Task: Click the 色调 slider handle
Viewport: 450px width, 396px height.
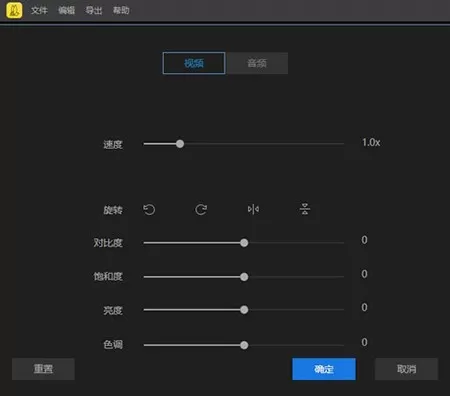Action: click(244, 345)
